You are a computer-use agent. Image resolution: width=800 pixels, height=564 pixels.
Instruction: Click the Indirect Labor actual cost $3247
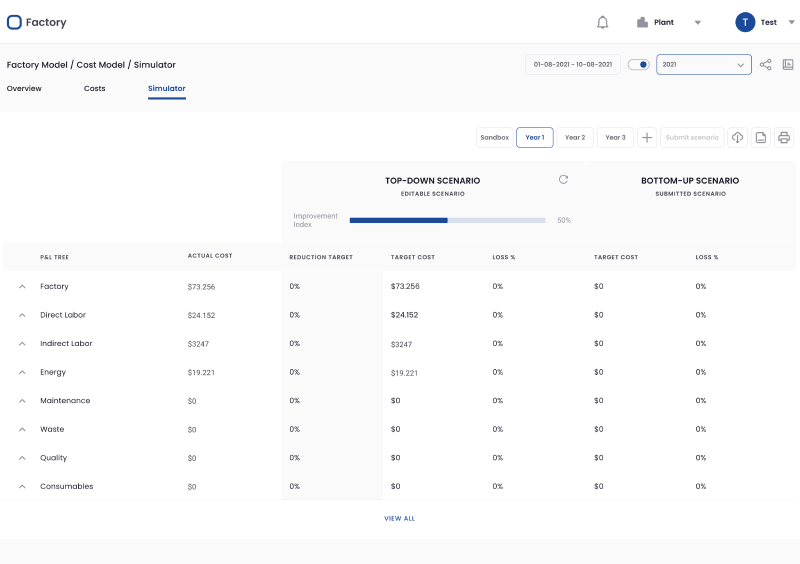[x=198, y=344]
